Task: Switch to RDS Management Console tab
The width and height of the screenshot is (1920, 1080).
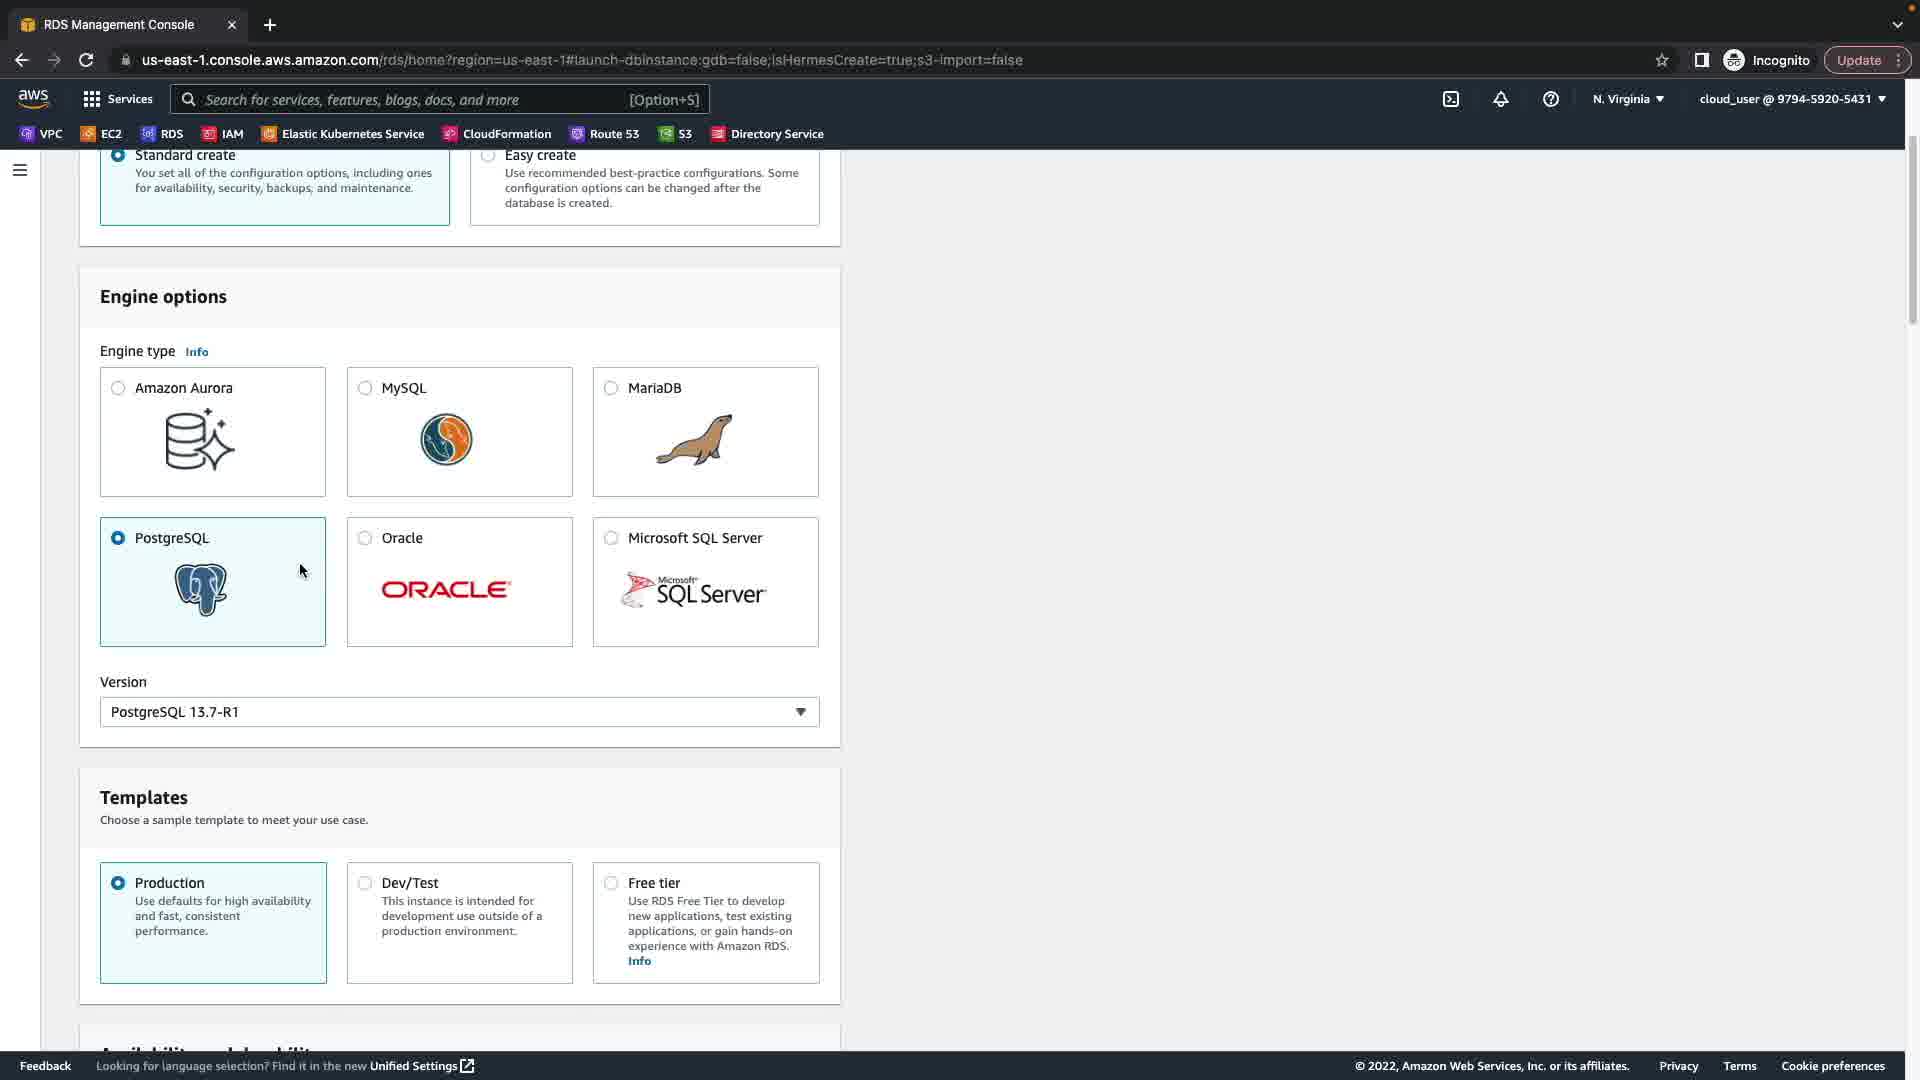Action: point(119,24)
